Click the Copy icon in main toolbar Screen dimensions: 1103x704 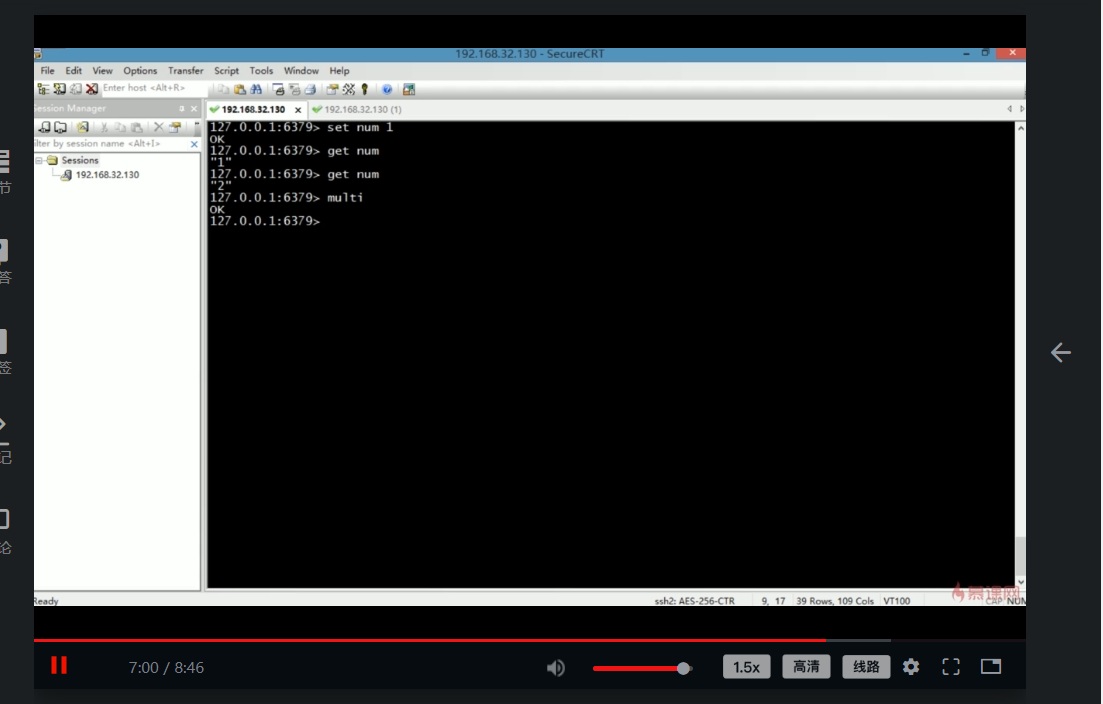(223, 89)
